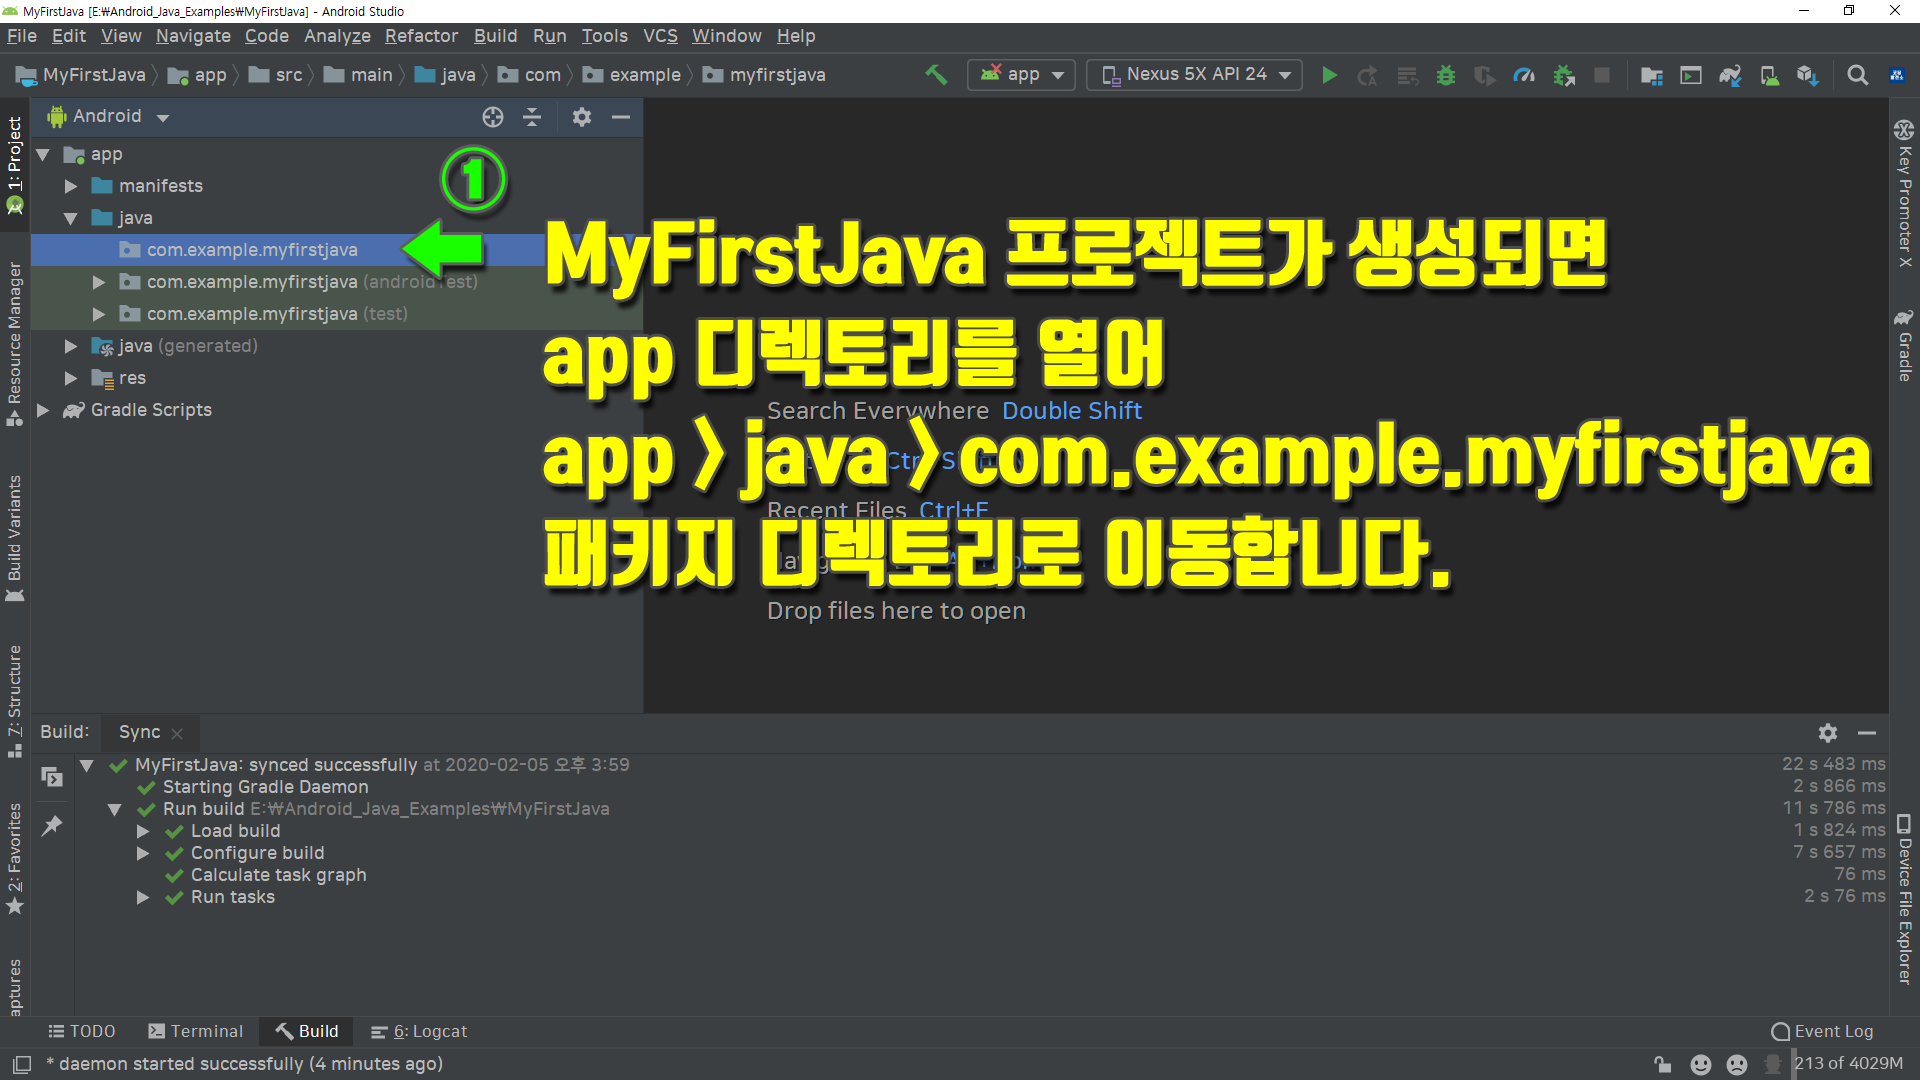Sync project with Gradle files icon
This screenshot has width=1920, height=1080.
[1729, 75]
